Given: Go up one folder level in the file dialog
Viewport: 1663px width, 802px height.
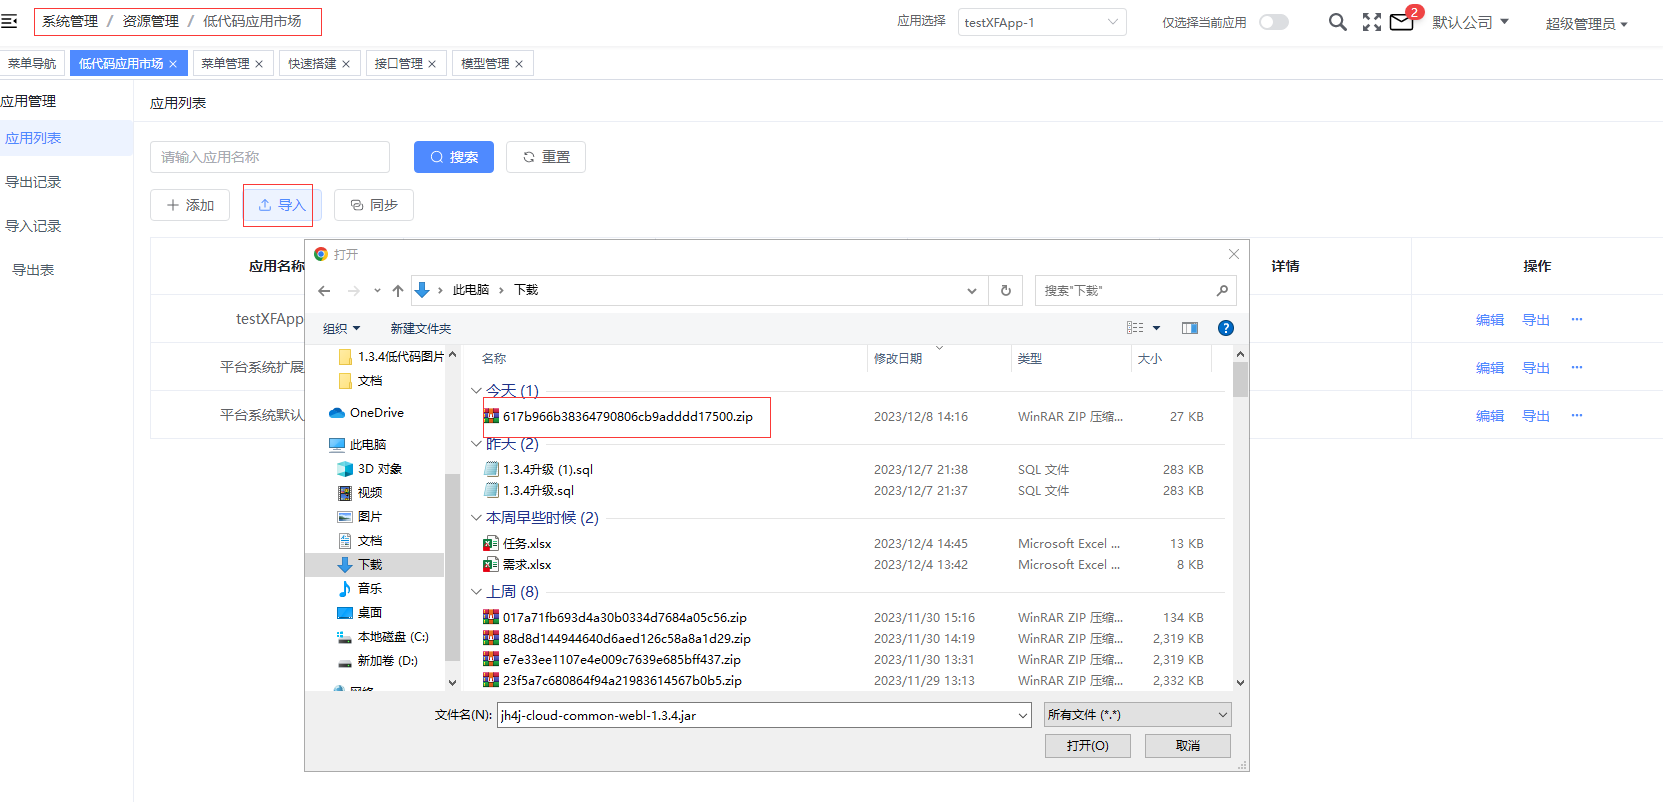Looking at the screenshot, I should (x=398, y=291).
